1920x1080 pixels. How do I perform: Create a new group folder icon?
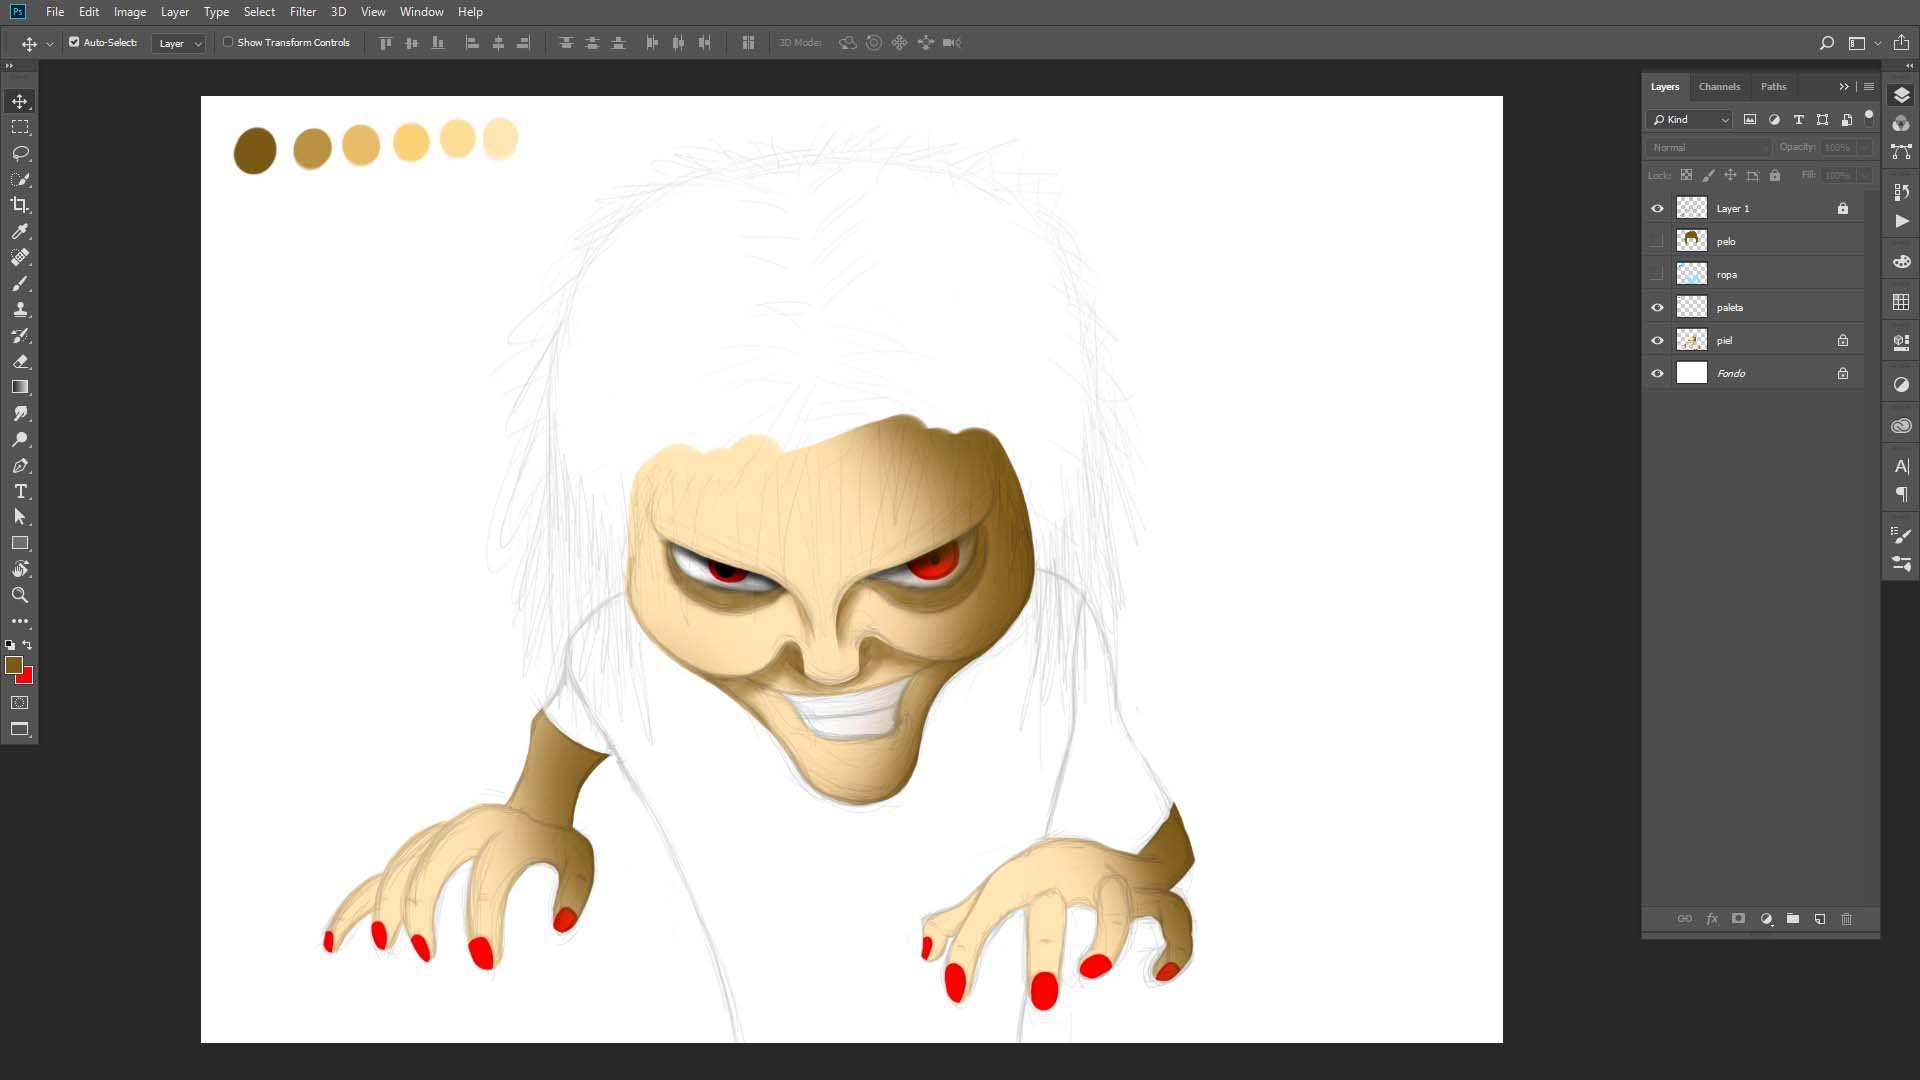tap(1793, 919)
